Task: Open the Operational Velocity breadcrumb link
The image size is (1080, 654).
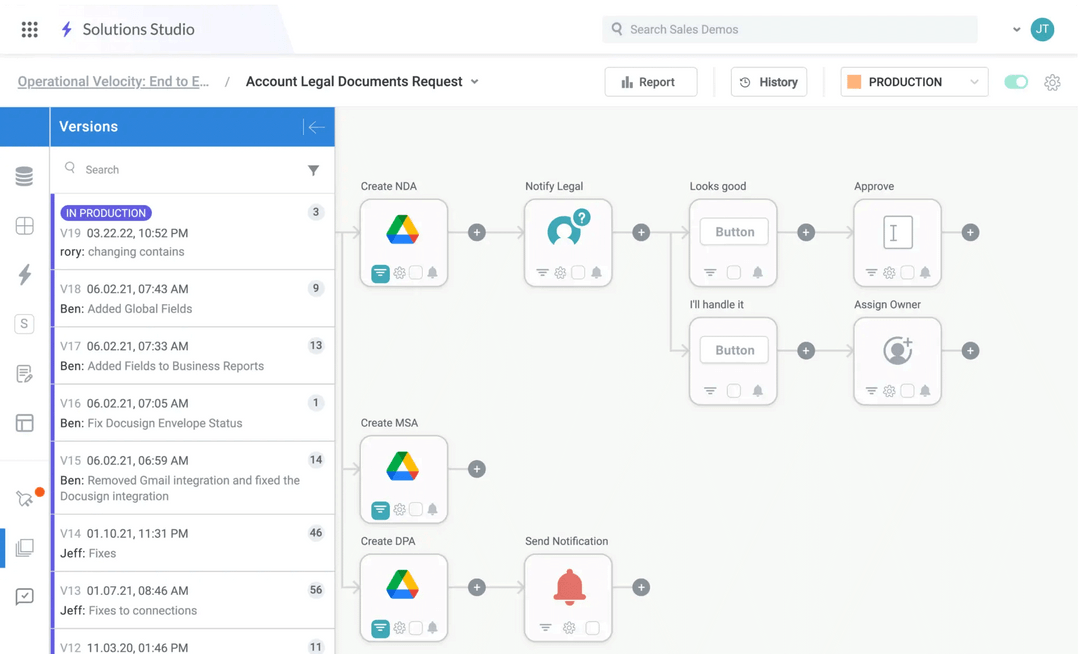Action: (x=113, y=81)
